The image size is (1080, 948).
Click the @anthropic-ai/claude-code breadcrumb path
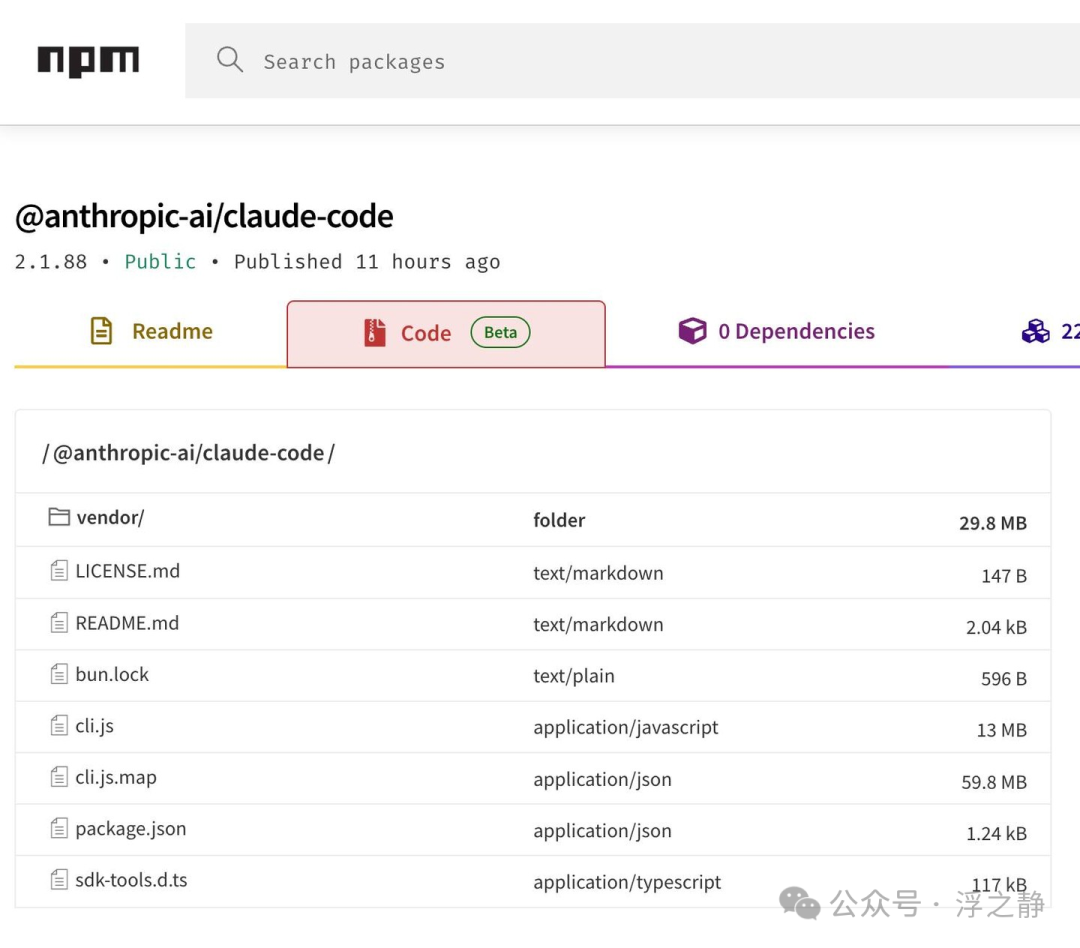tap(188, 453)
